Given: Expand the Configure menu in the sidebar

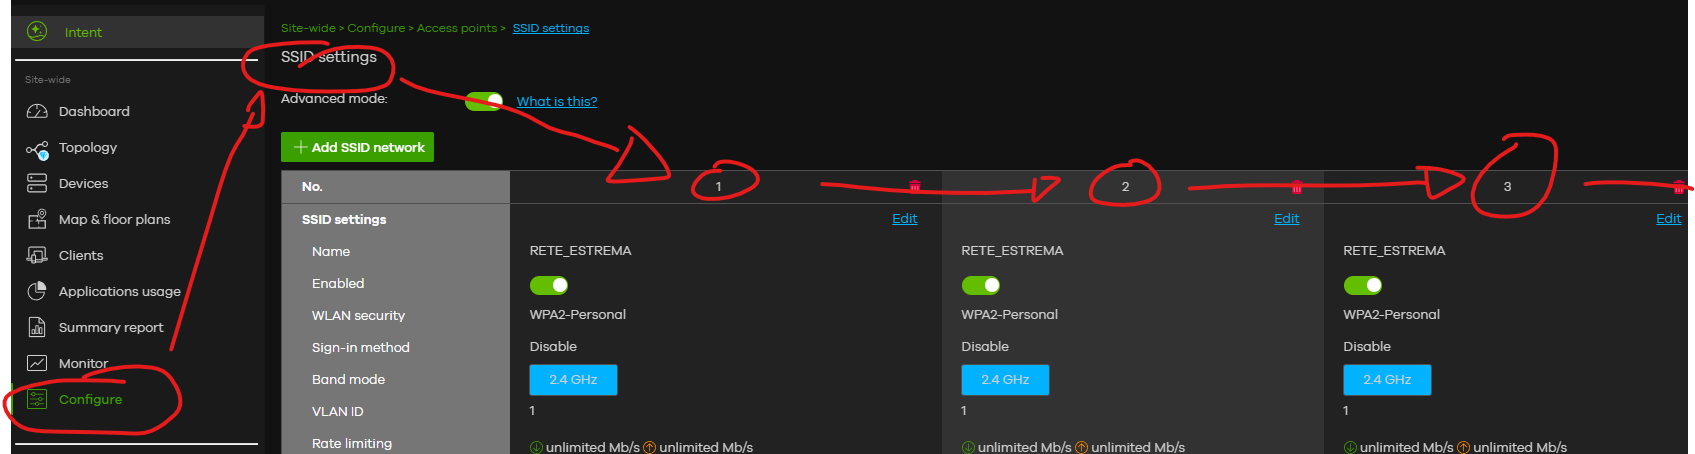Looking at the screenshot, I should click(90, 399).
